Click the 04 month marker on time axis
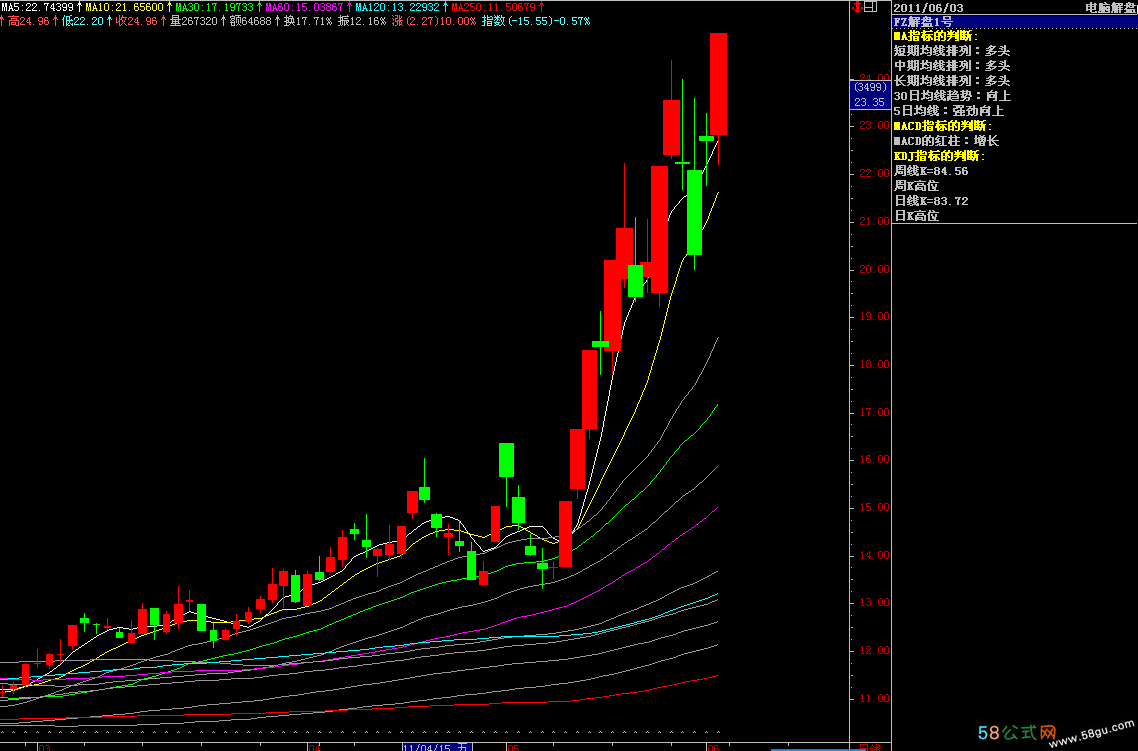Screen dimensions: 1138x751 (x=314, y=747)
